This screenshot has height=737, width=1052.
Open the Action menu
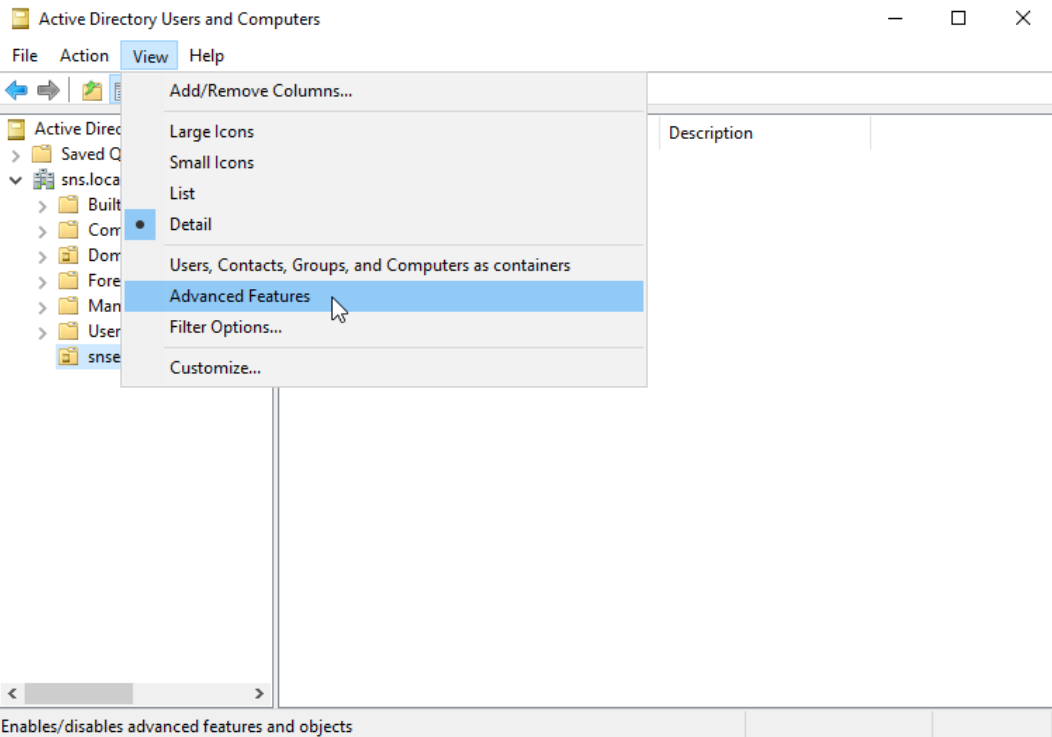[85, 56]
